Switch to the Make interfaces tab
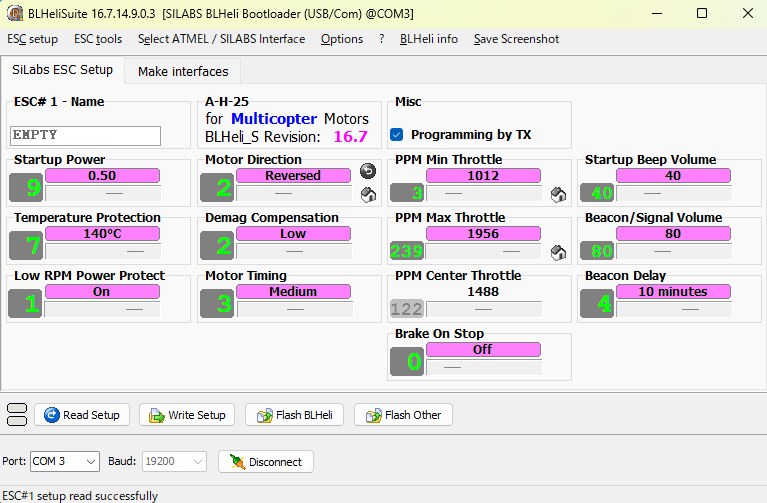 point(183,71)
